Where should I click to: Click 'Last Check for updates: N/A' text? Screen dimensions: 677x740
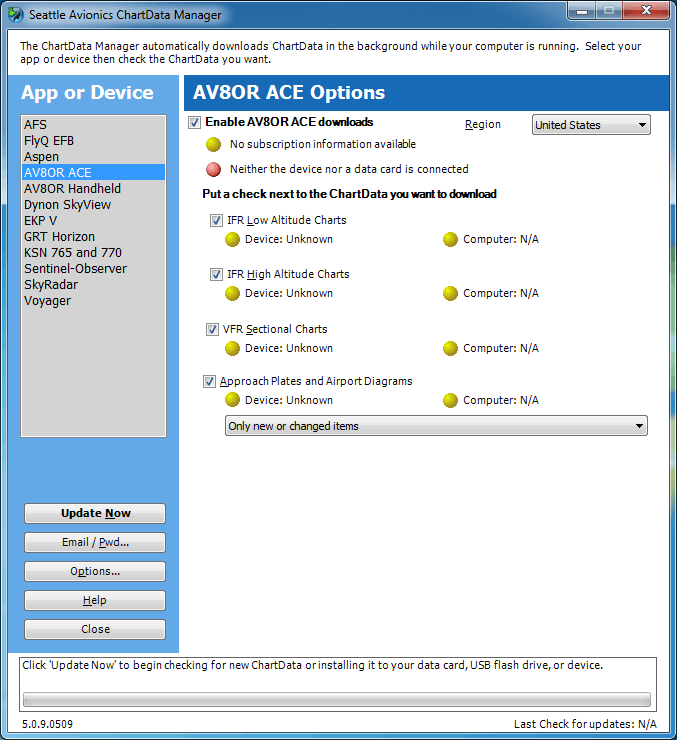click(585, 724)
